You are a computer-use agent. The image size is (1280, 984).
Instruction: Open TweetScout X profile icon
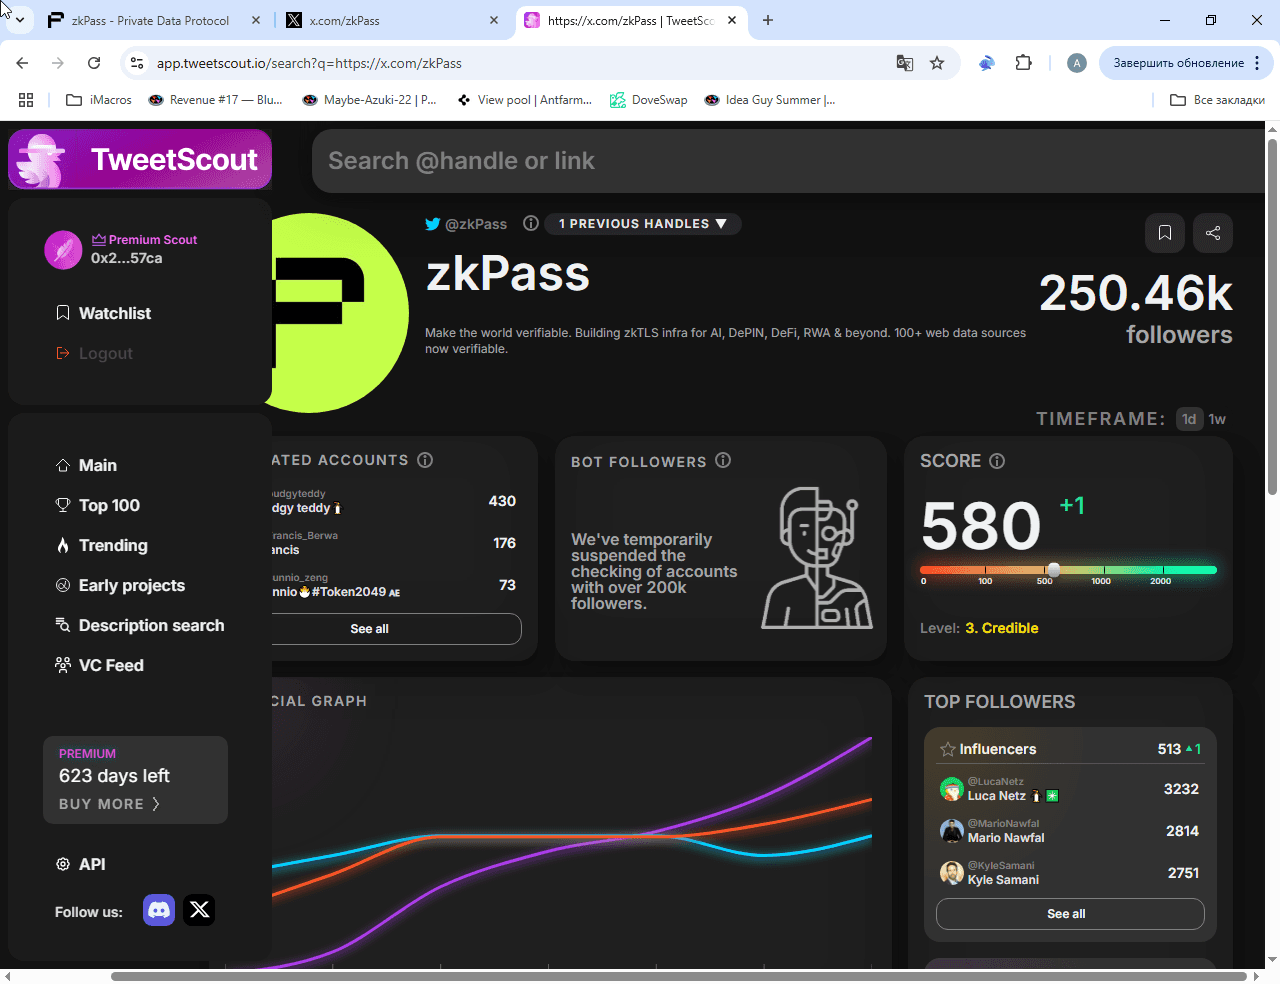pos(199,910)
